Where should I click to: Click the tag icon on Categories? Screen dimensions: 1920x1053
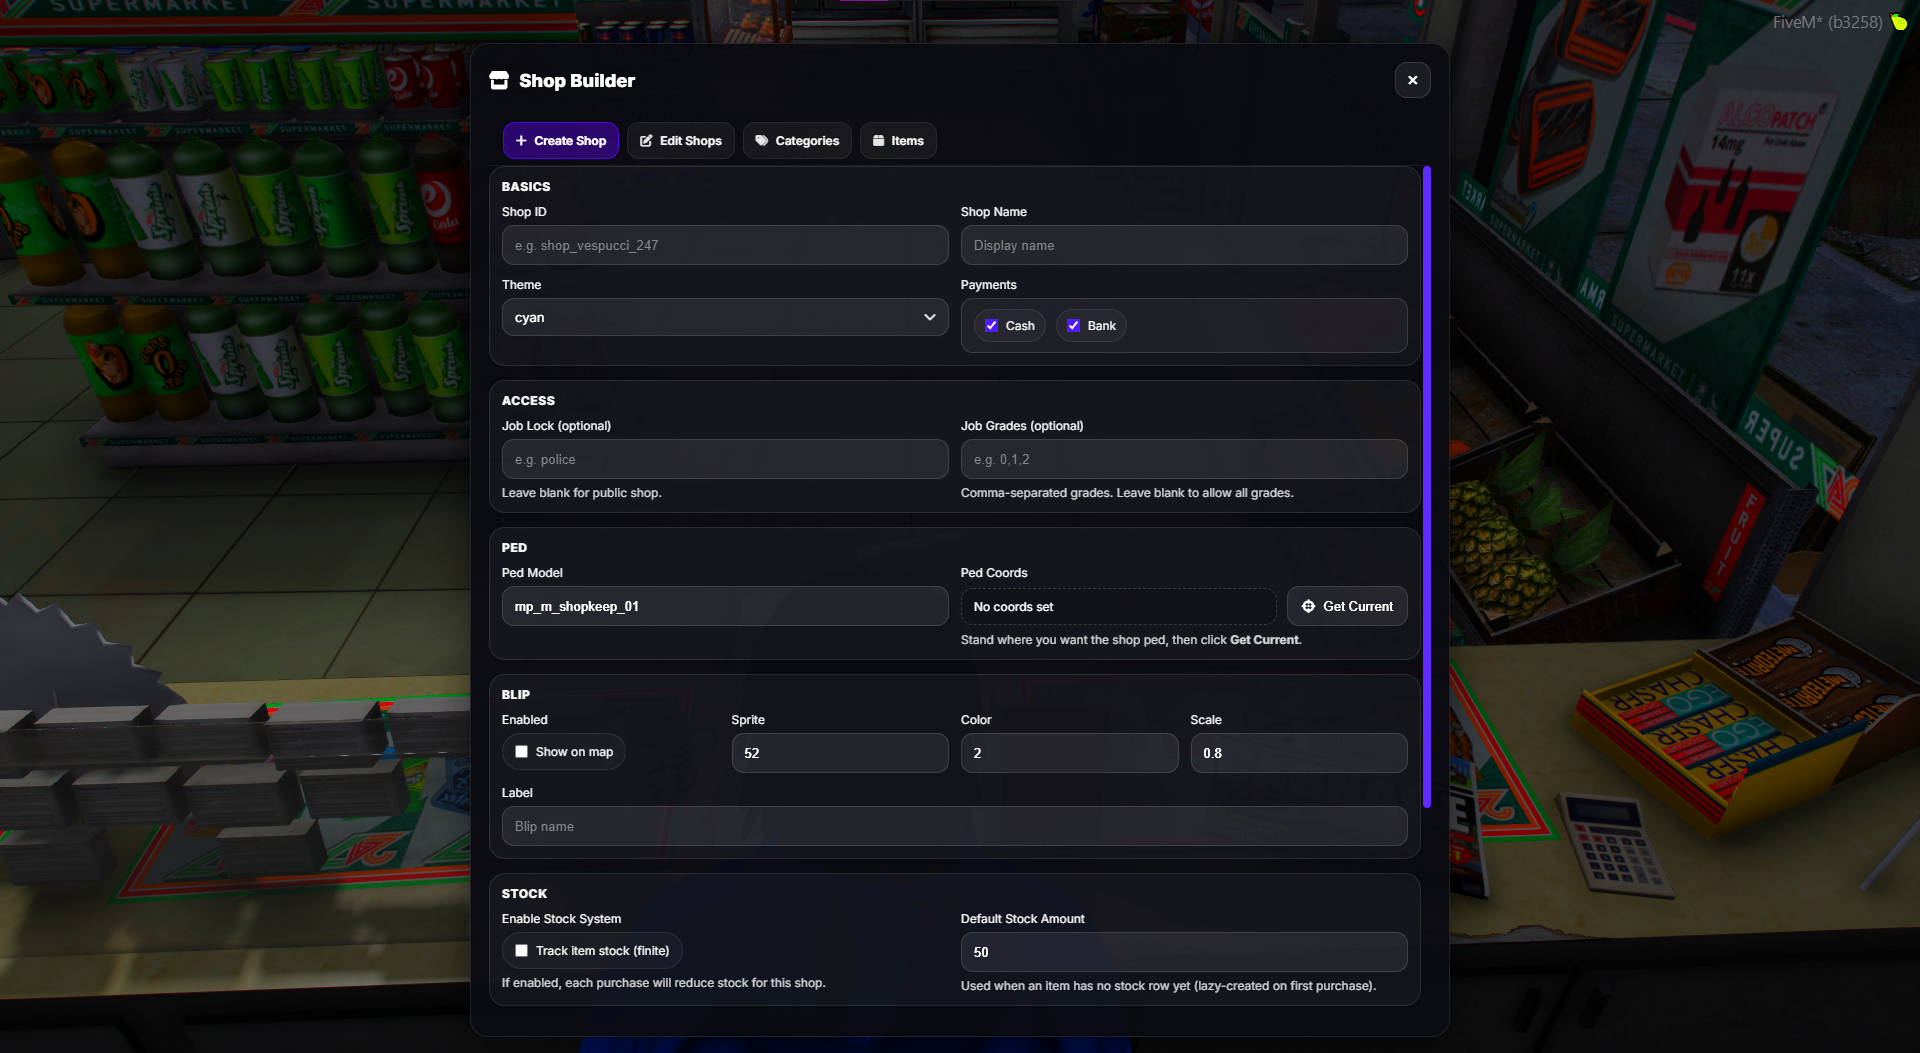762,141
